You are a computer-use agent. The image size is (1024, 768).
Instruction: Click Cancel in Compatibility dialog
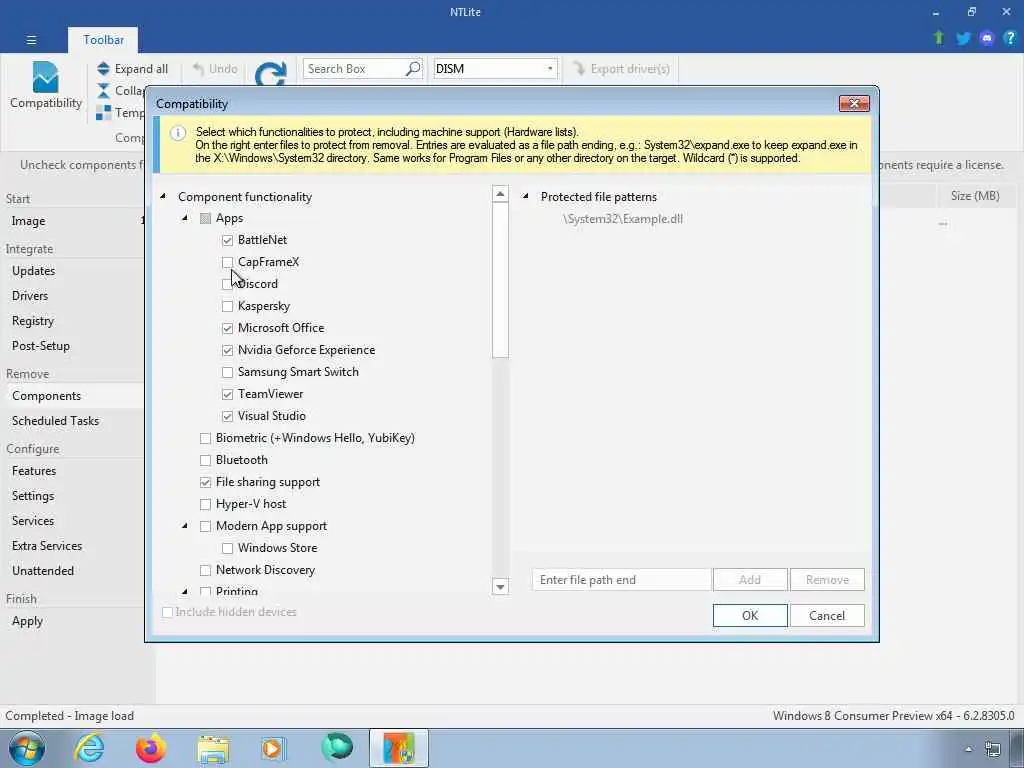827,615
